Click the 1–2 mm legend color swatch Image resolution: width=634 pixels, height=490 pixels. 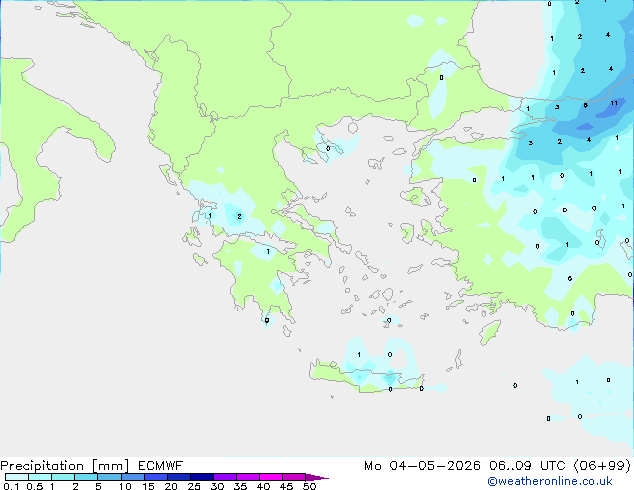[63, 477]
